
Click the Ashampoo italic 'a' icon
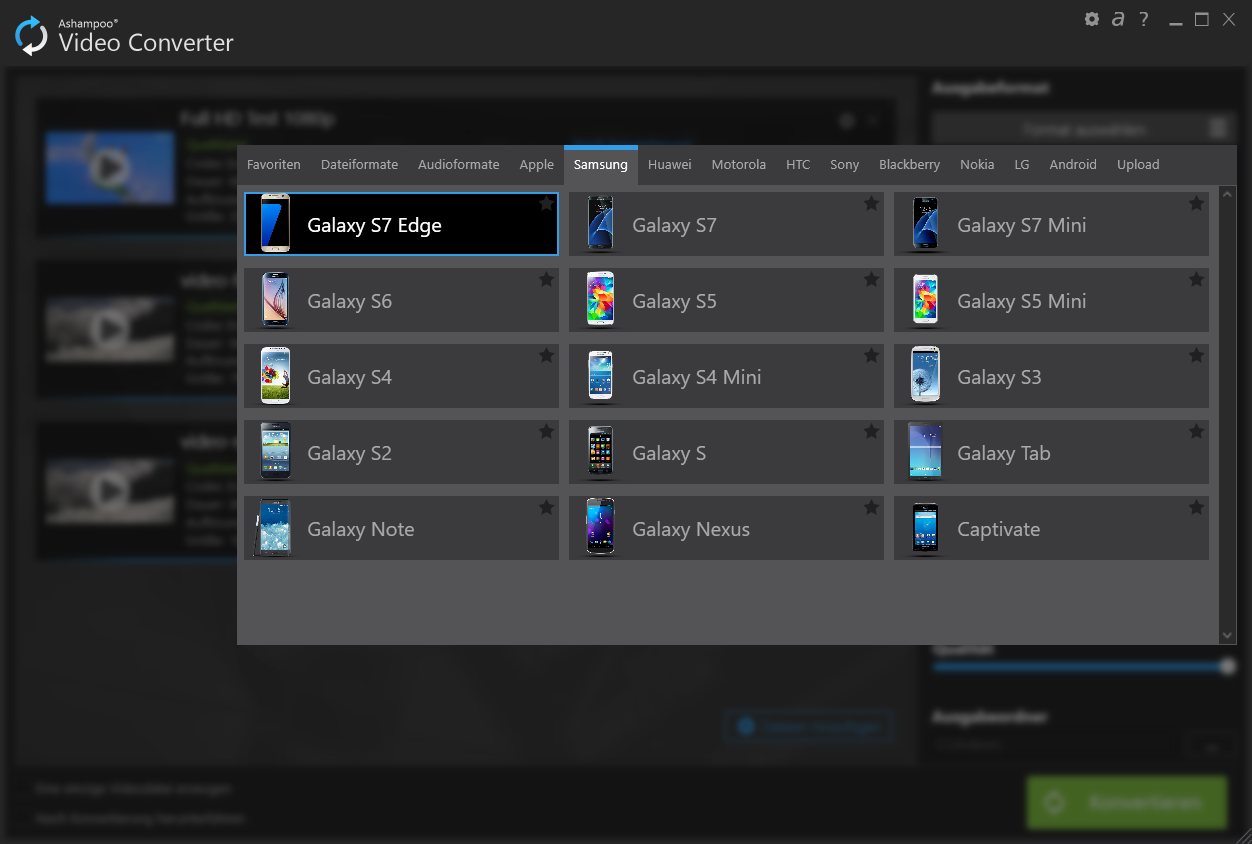coord(1118,19)
